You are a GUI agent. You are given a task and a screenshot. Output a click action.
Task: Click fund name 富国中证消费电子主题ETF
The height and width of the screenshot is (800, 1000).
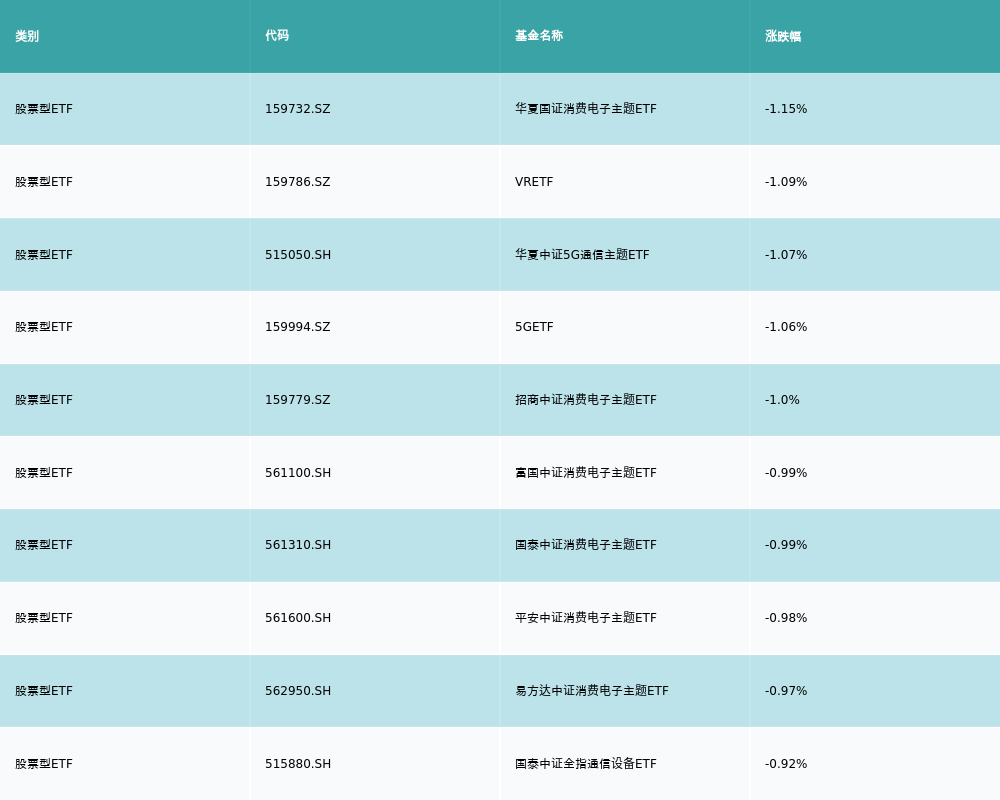pos(585,473)
